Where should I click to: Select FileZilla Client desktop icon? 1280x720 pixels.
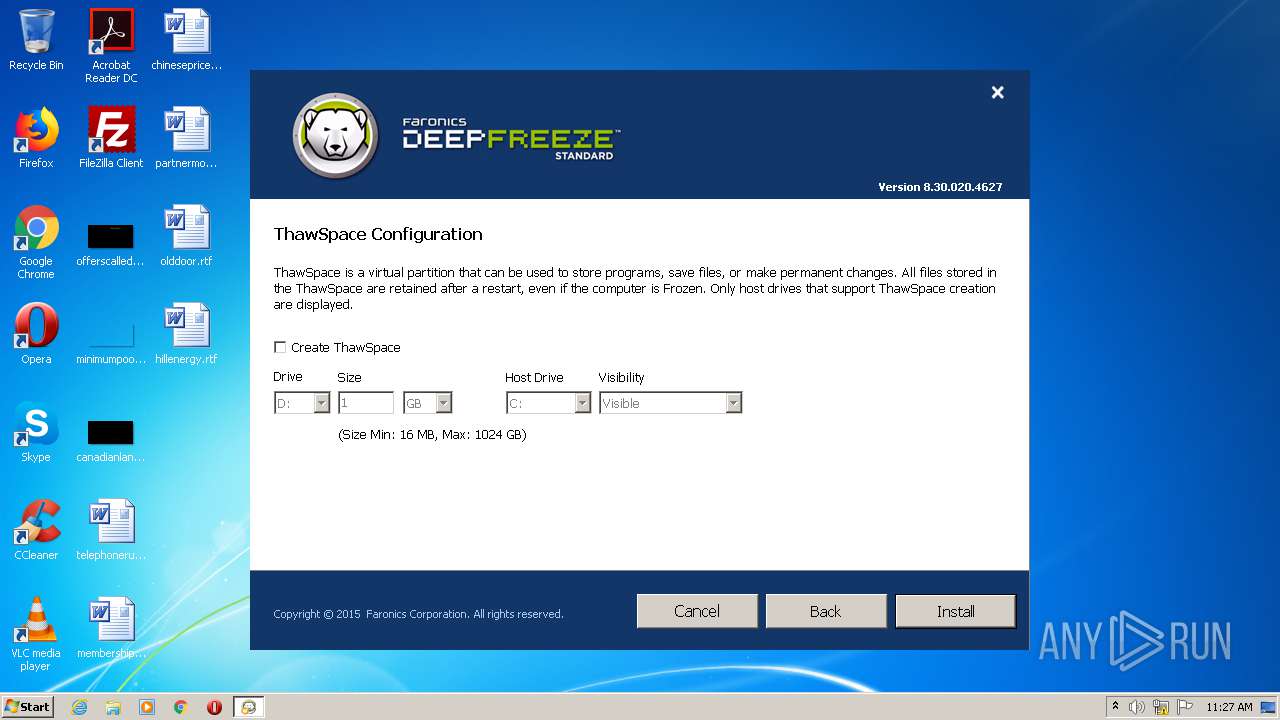(x=111, y=138)
